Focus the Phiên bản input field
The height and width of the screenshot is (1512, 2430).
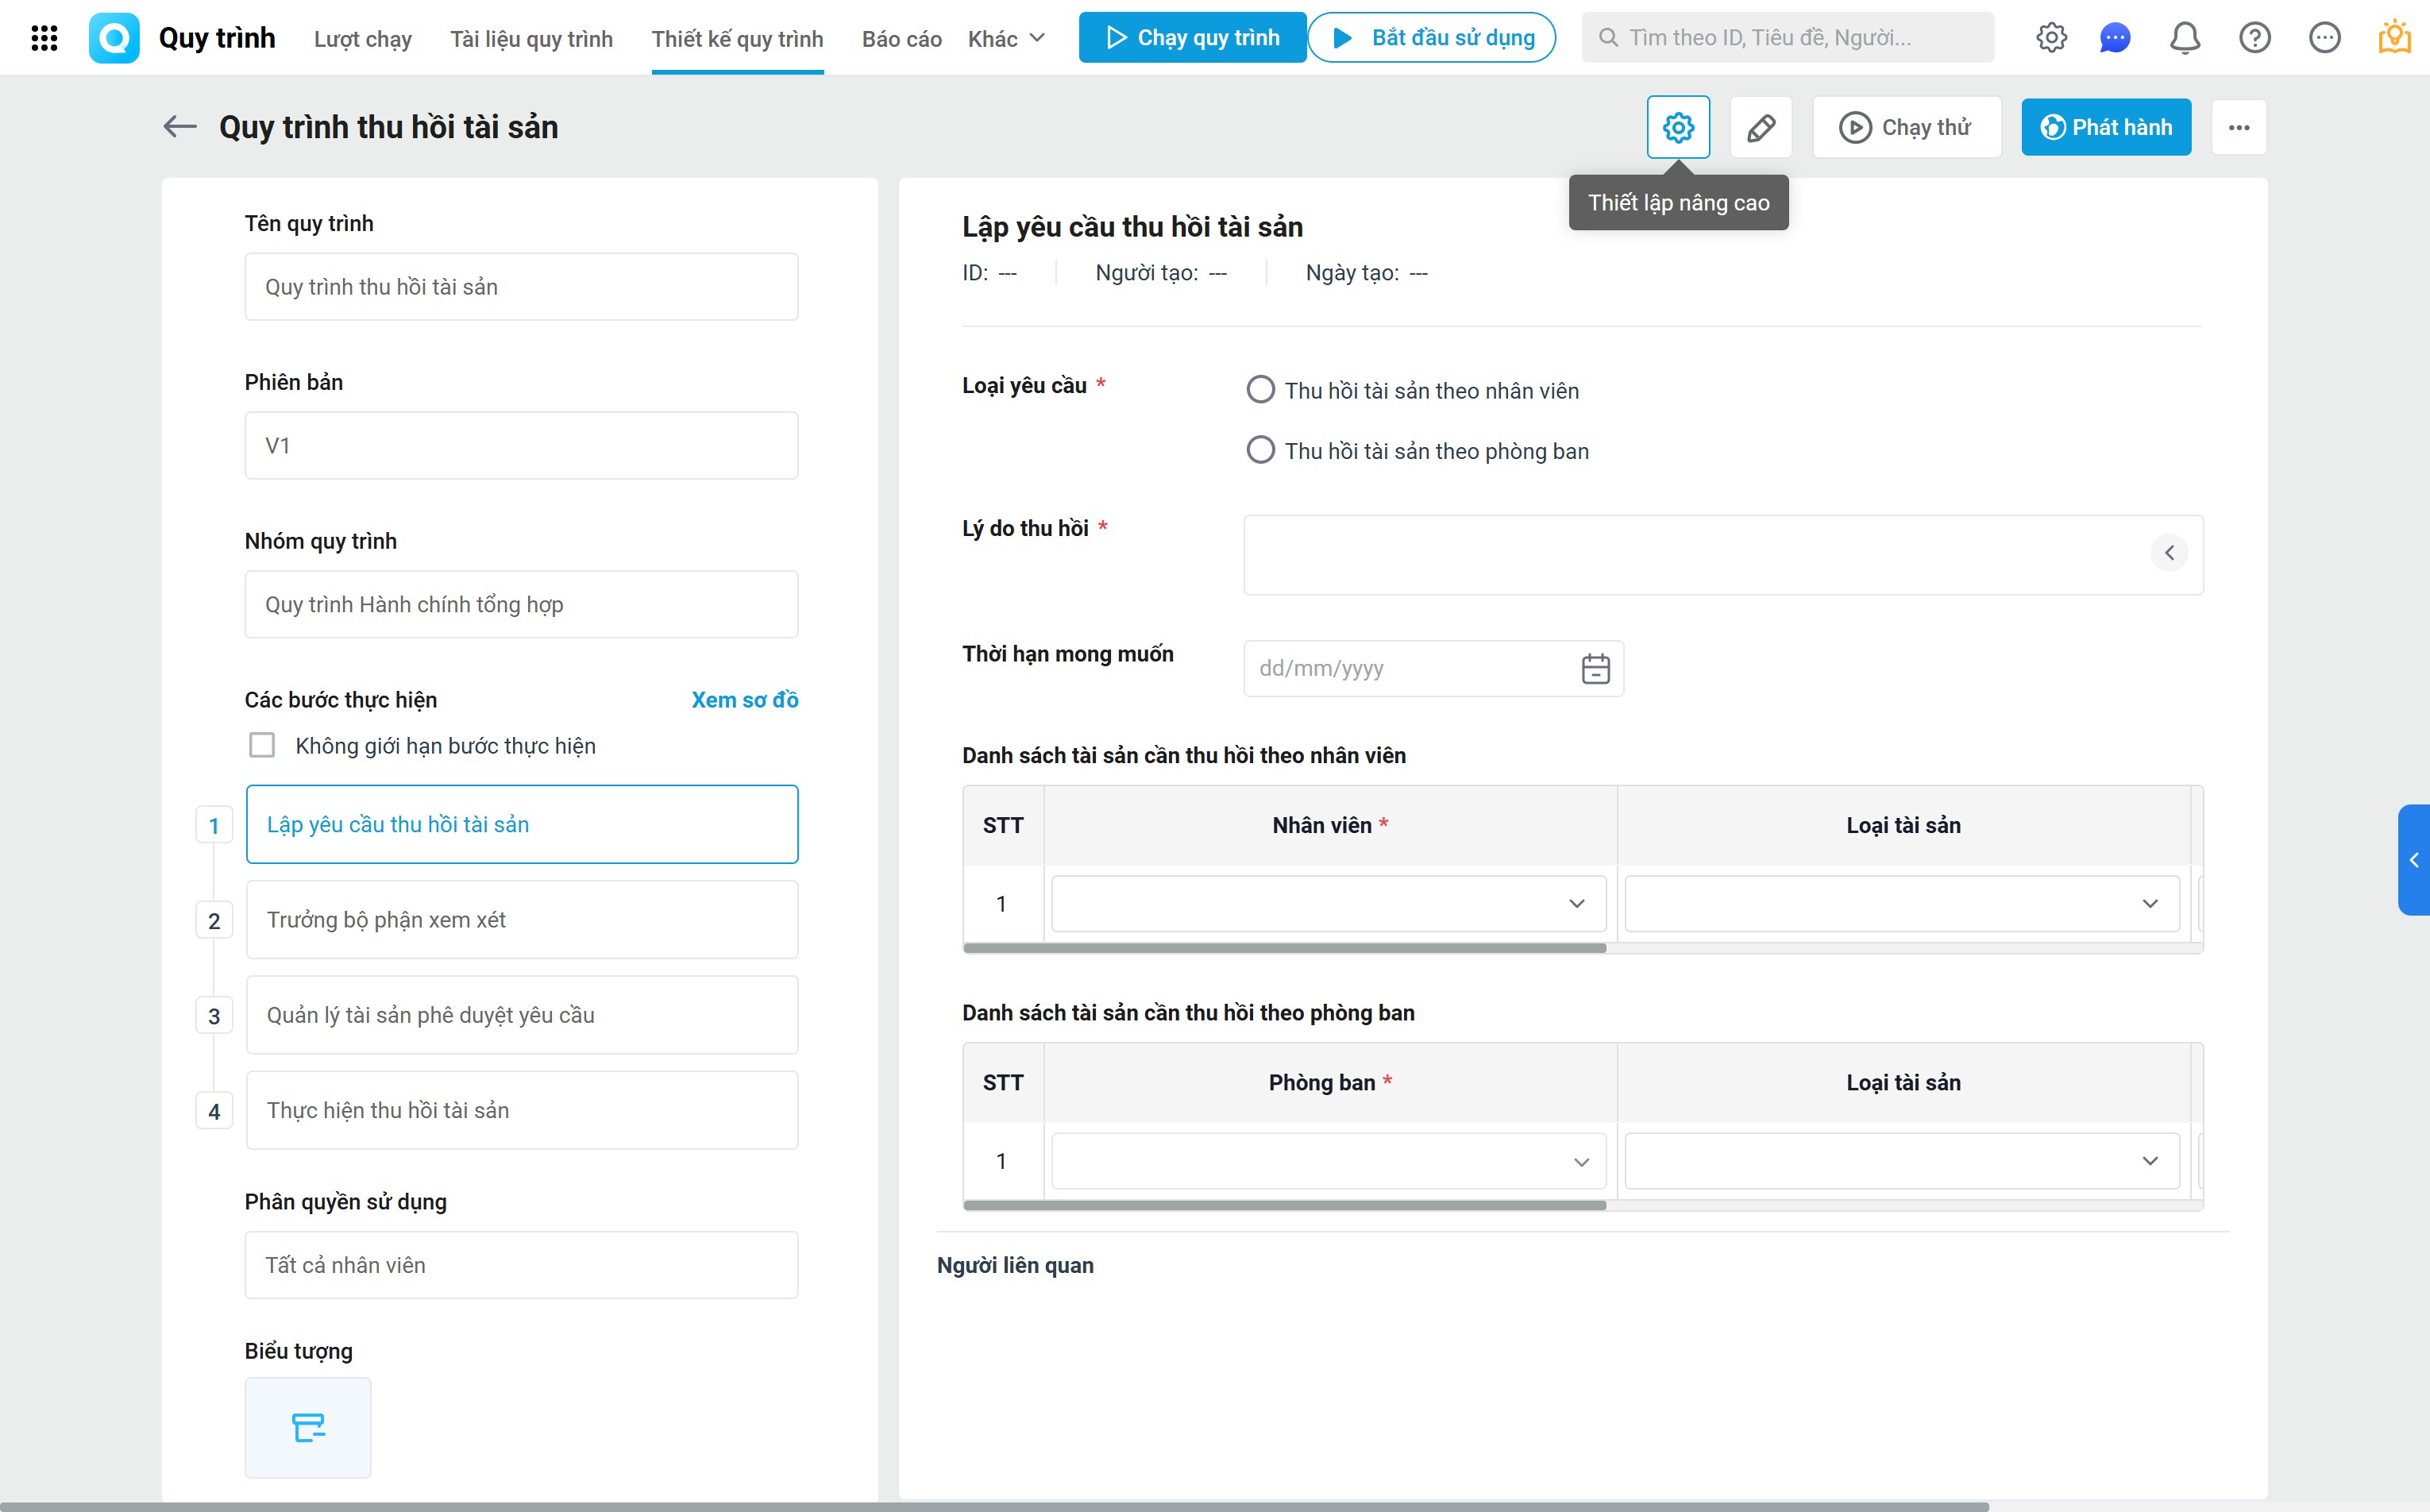[521, 446]
